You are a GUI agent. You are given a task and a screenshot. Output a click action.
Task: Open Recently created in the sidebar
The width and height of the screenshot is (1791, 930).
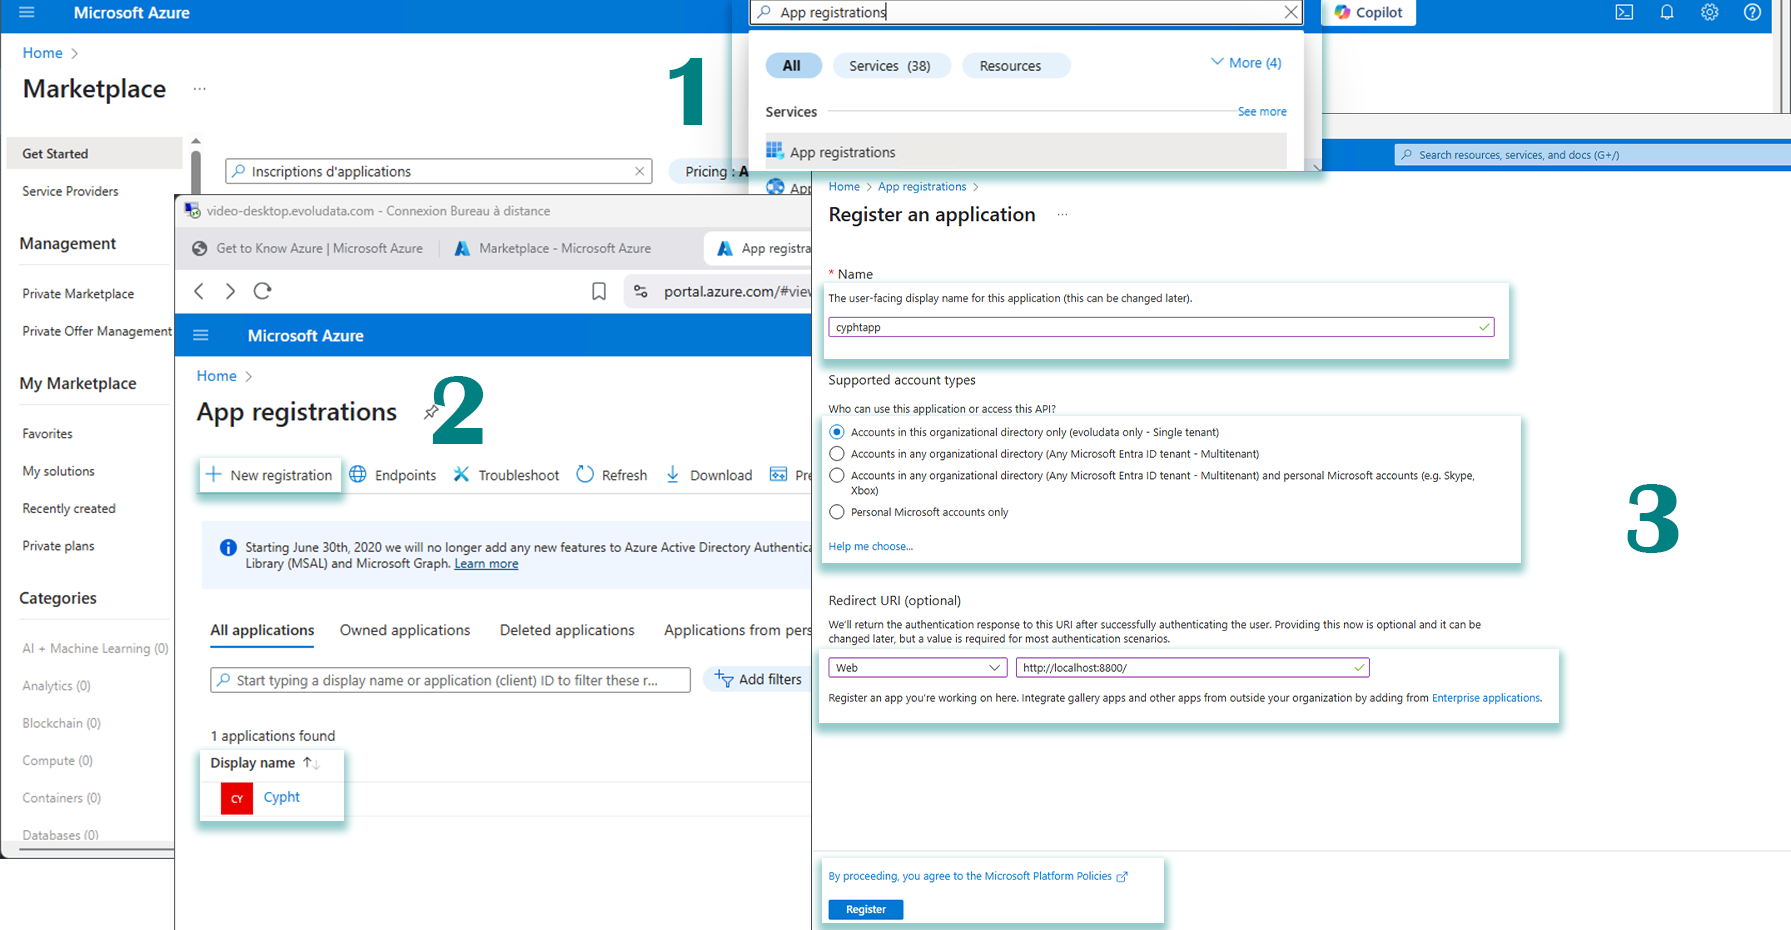[69, 508]
